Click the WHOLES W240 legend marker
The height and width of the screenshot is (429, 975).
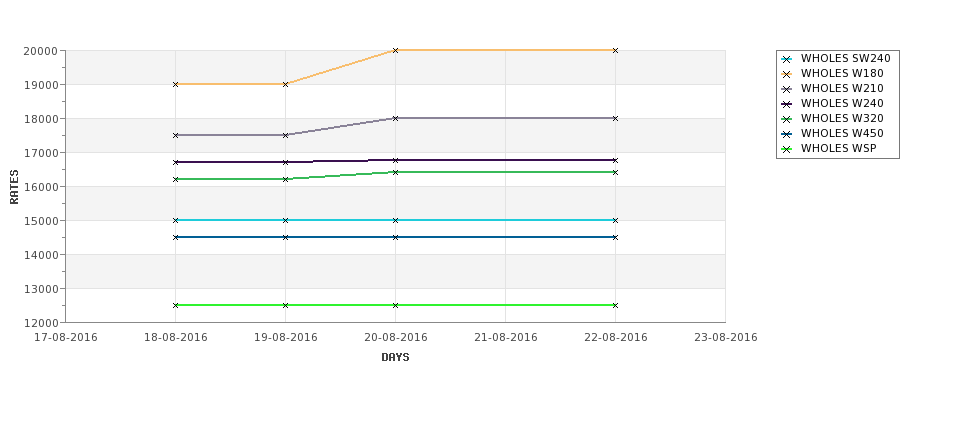pos(787,104)
